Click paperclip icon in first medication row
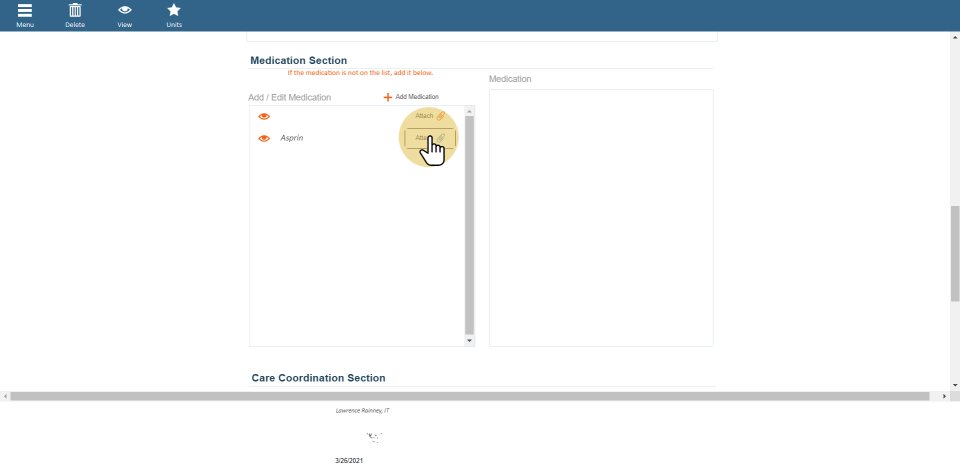 point(441,116)
